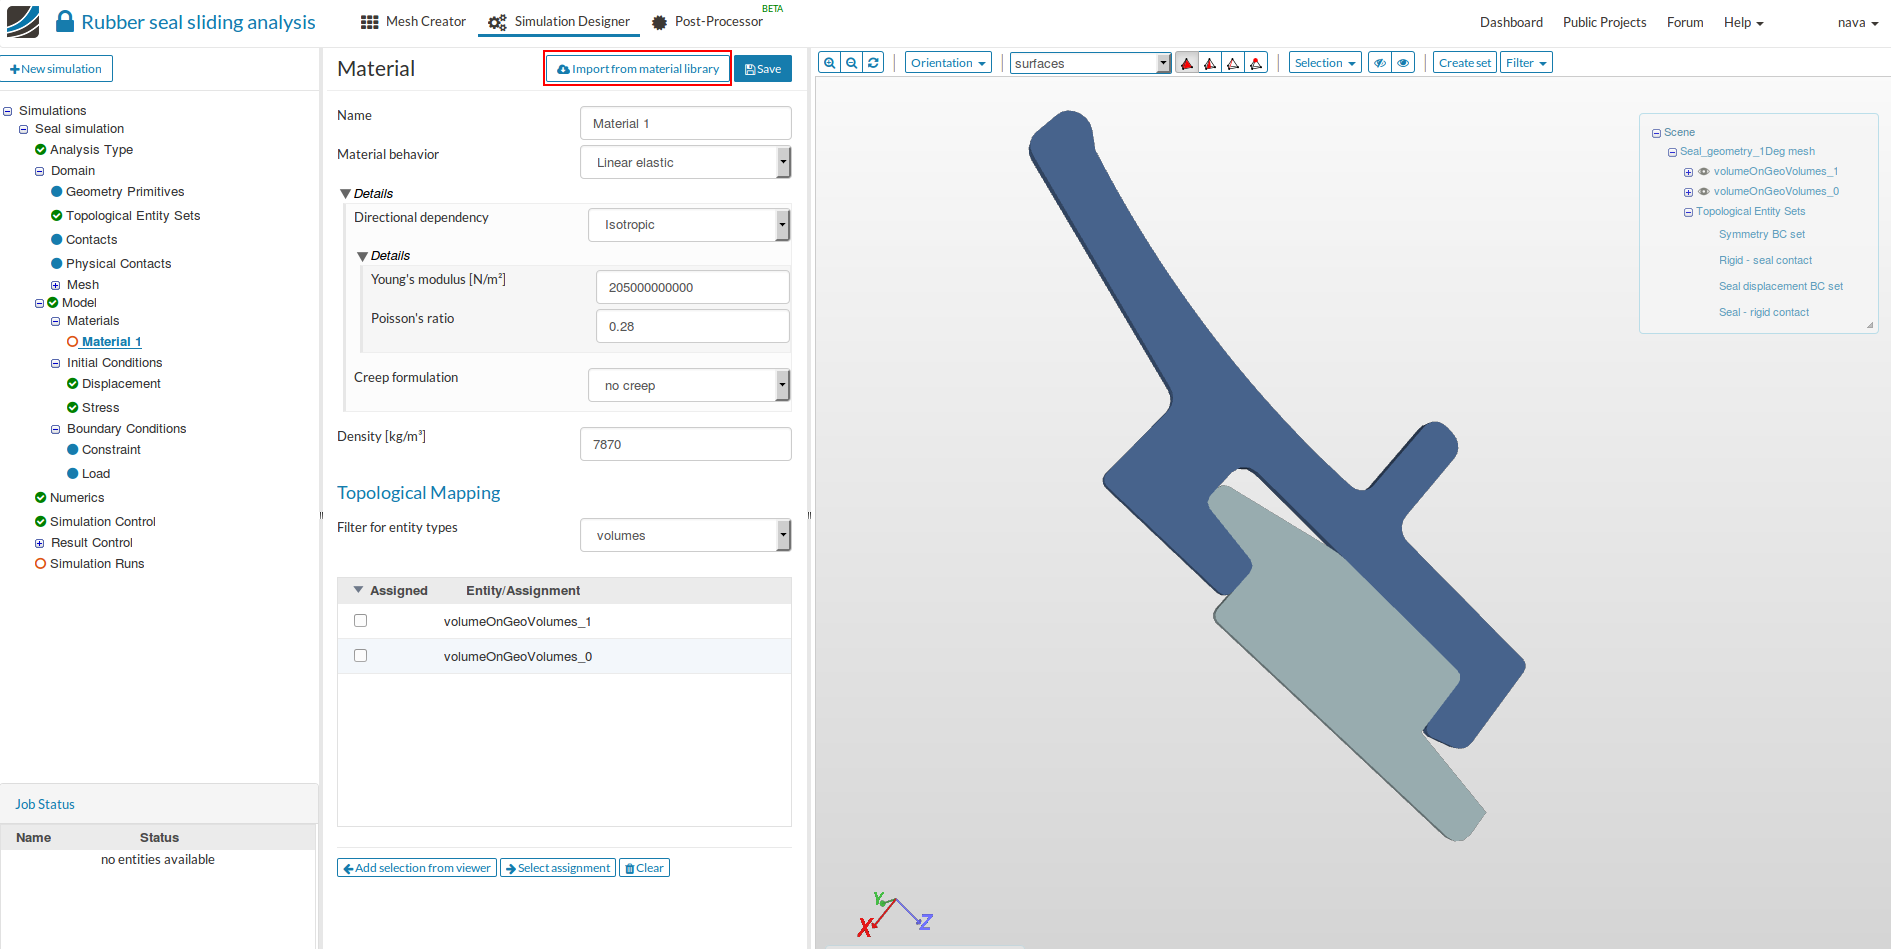
Task: Toggle visibility eye for volumeOnGeoVolumes_1 in scene tree
Action: (x=1704, y=172)
